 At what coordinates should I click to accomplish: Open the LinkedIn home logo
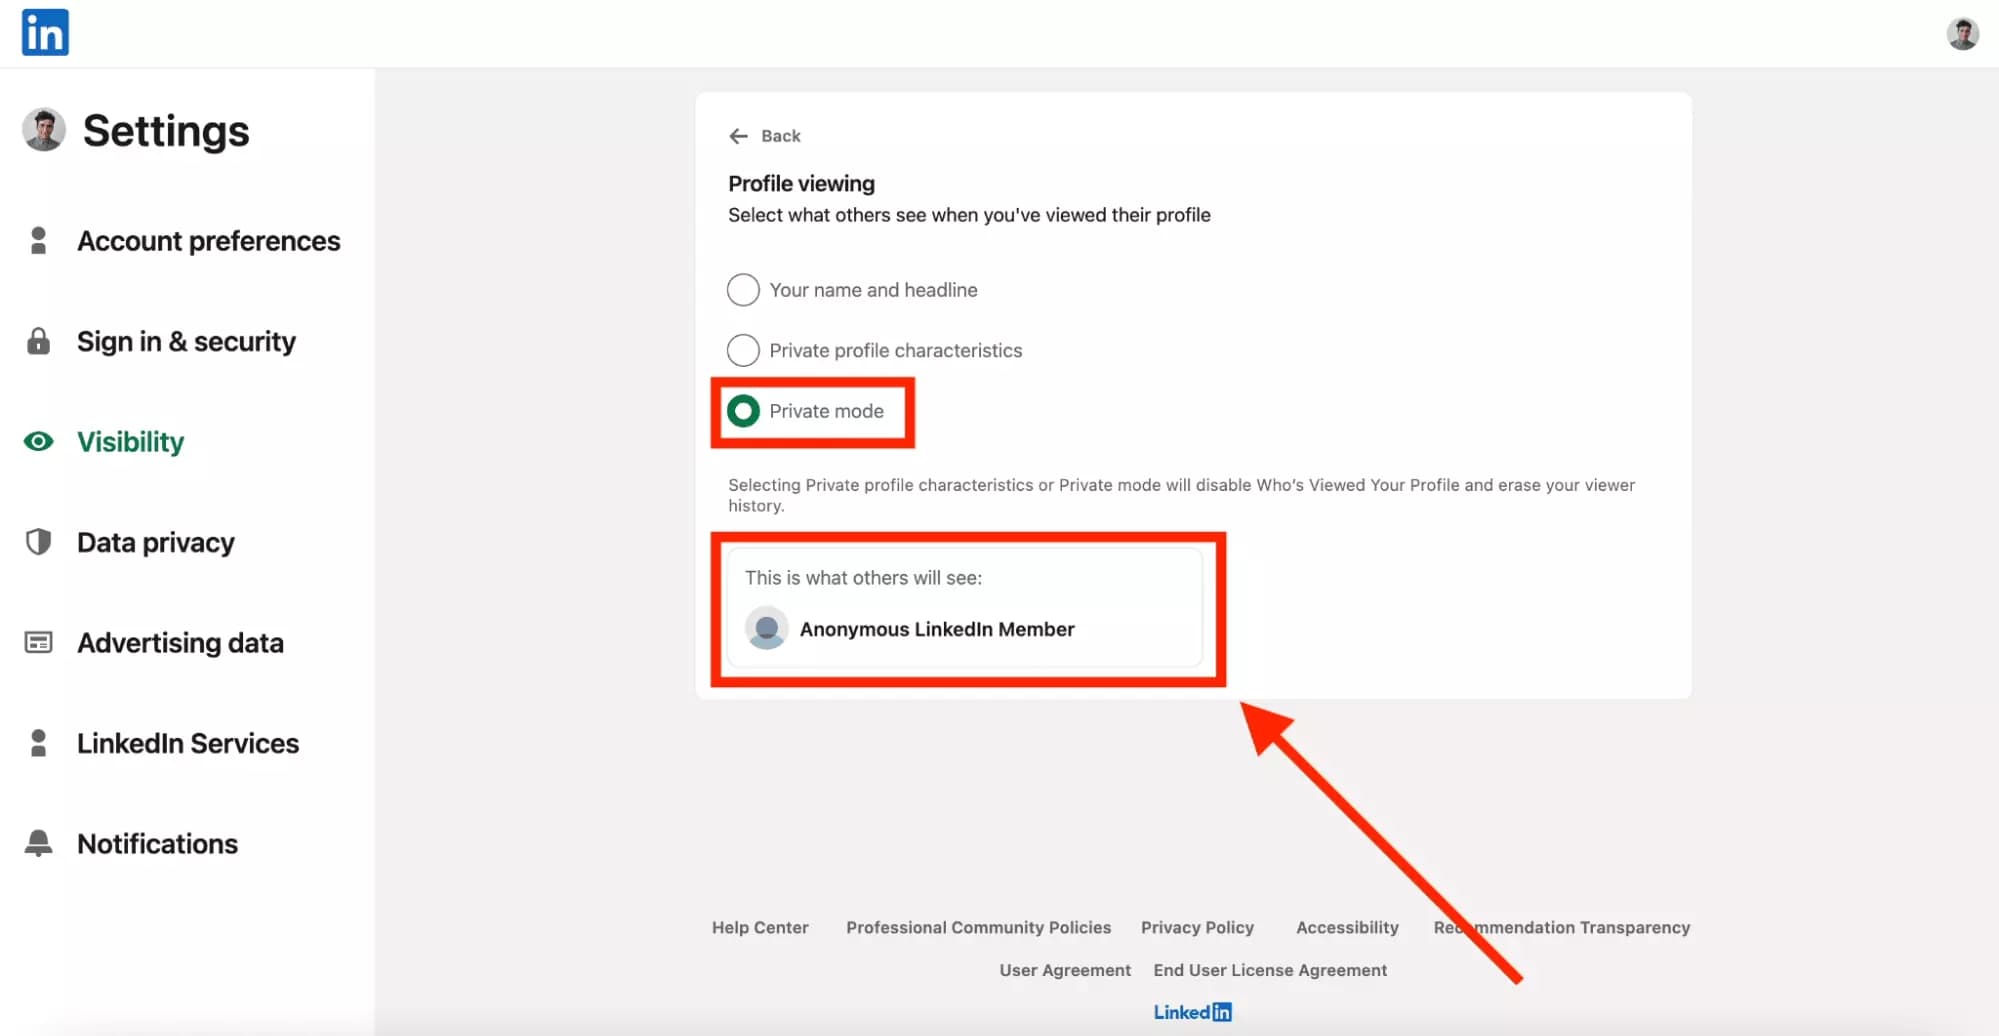(45, 32)
